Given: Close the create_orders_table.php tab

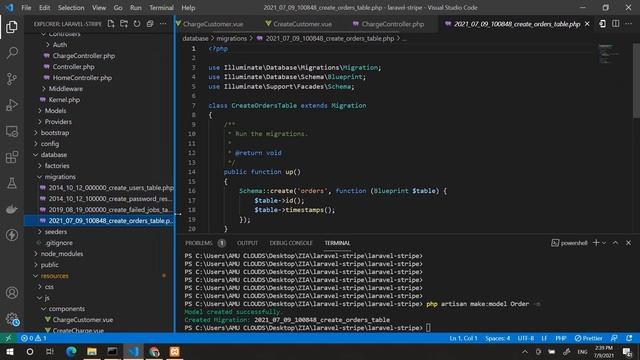Looking at the screenshot, I should (x=587, y=24).
